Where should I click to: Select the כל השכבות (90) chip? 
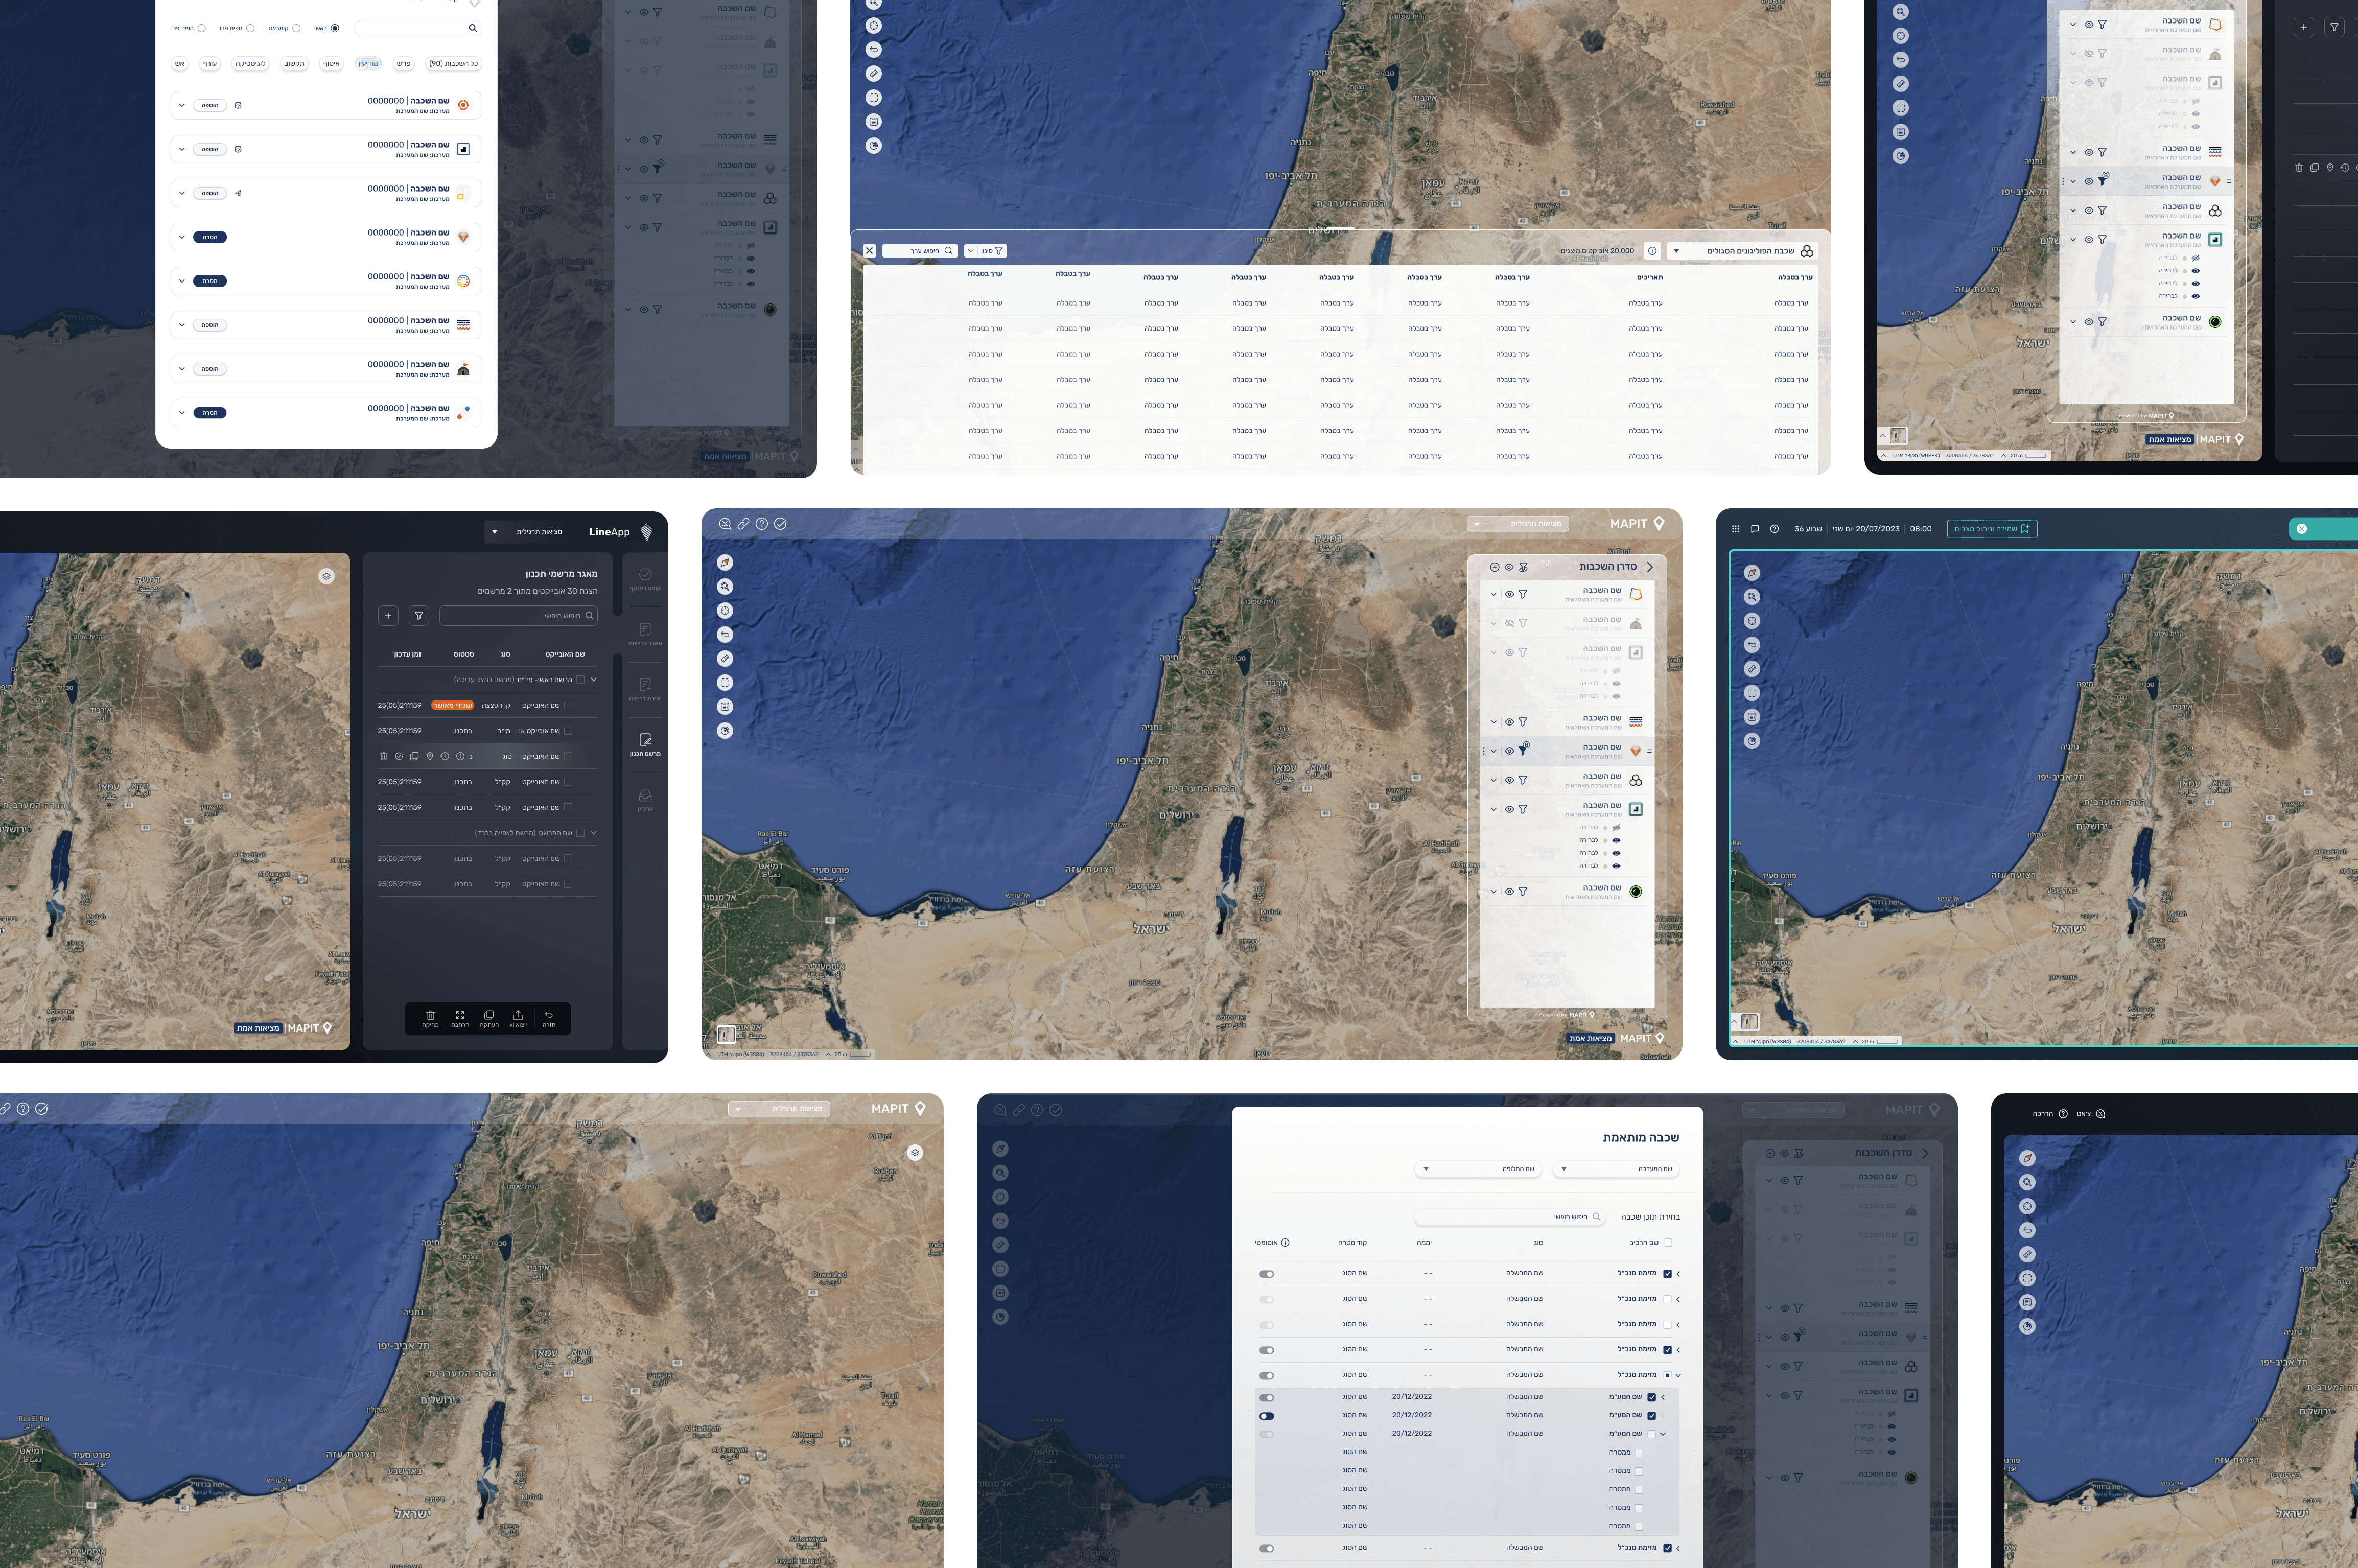coord(453,64)
